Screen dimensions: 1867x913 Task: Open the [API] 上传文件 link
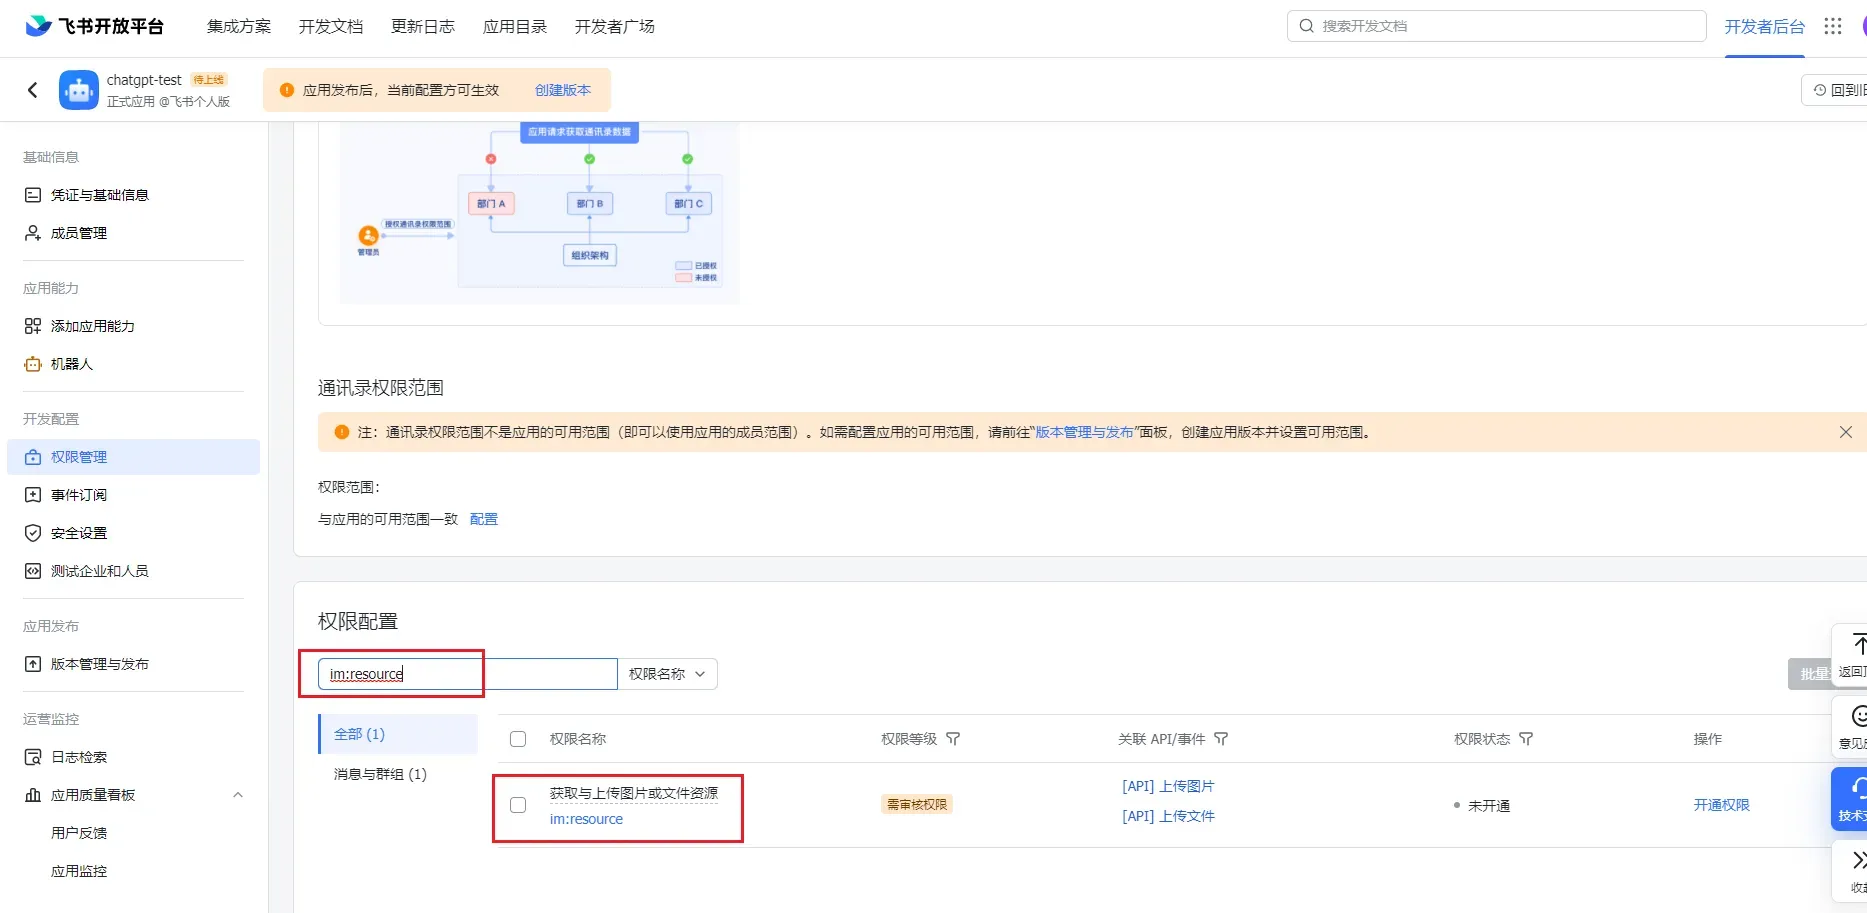pos(1168,816)
